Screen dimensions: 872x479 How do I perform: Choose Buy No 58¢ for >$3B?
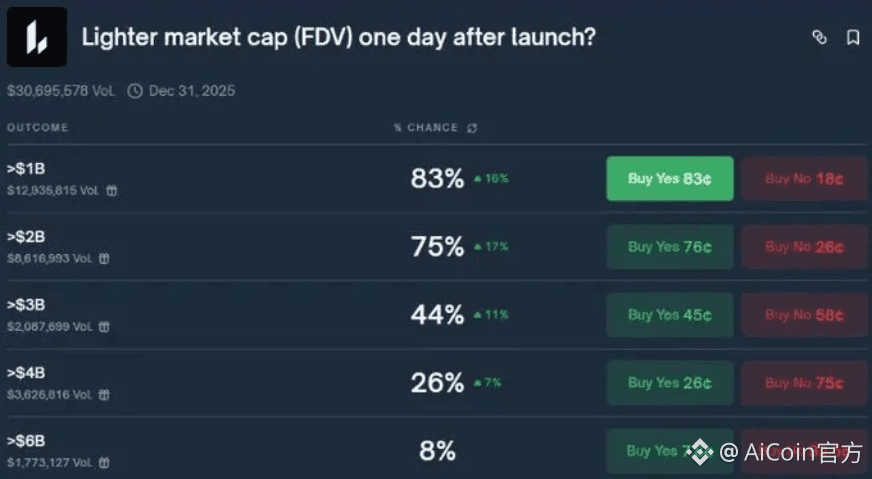(804, 315)
